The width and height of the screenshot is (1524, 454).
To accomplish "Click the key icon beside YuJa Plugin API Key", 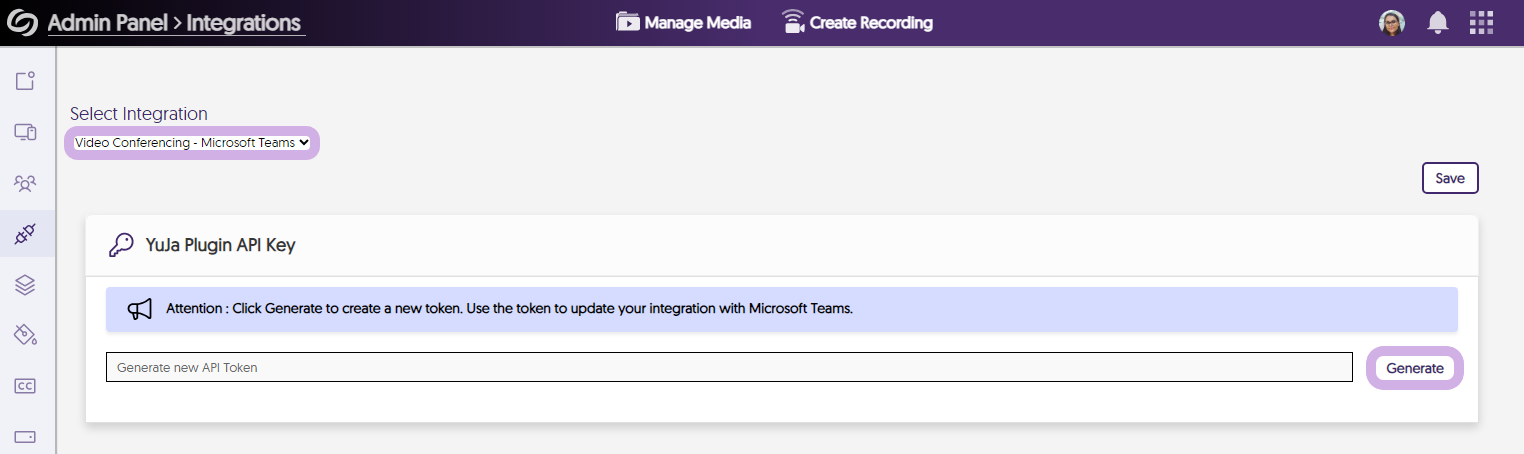I will (121, 246).
